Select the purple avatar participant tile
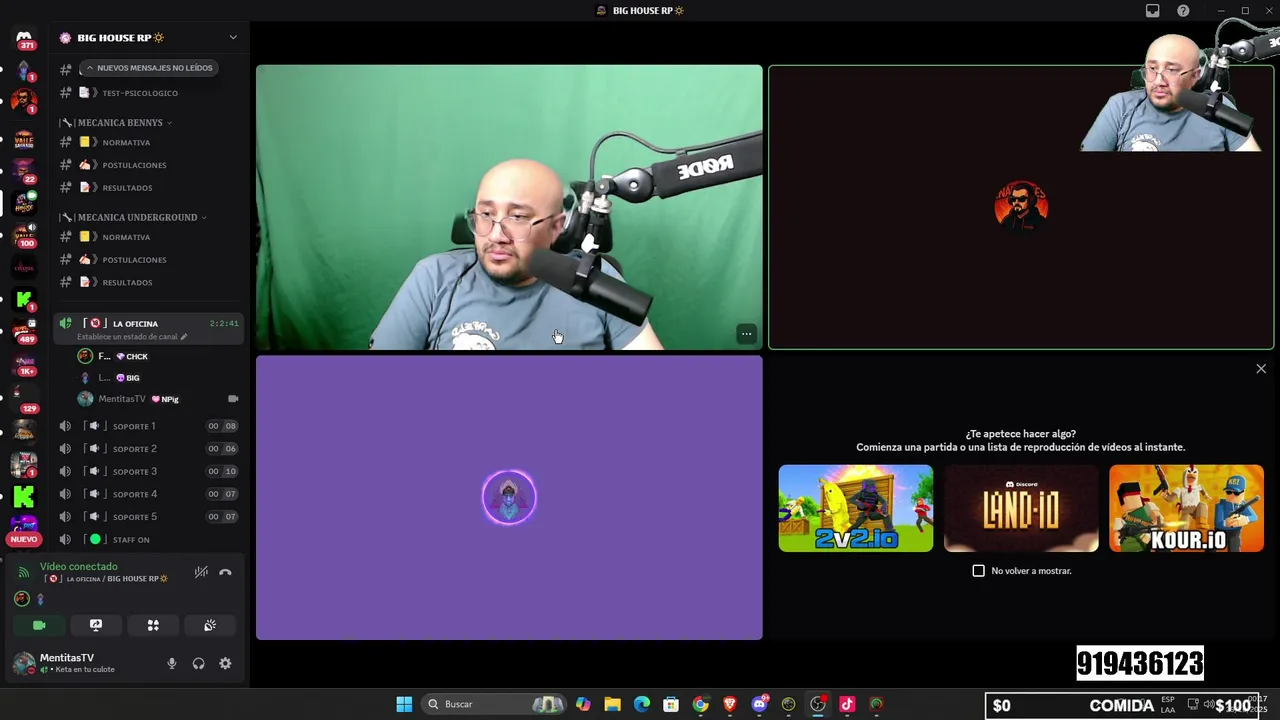 click(x=509, y=498)
